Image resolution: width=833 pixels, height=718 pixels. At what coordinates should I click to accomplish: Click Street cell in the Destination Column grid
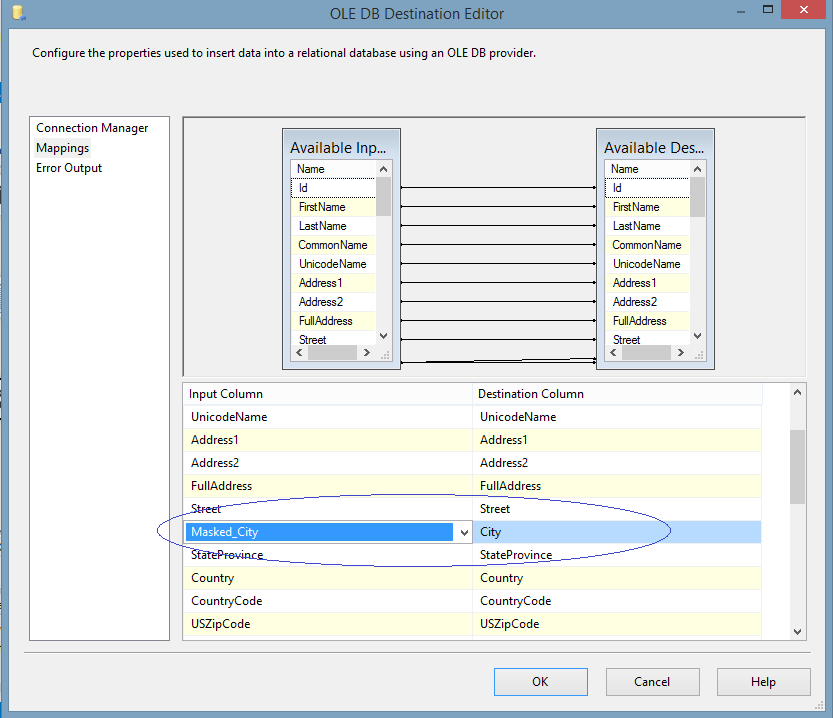pos(617,509)
